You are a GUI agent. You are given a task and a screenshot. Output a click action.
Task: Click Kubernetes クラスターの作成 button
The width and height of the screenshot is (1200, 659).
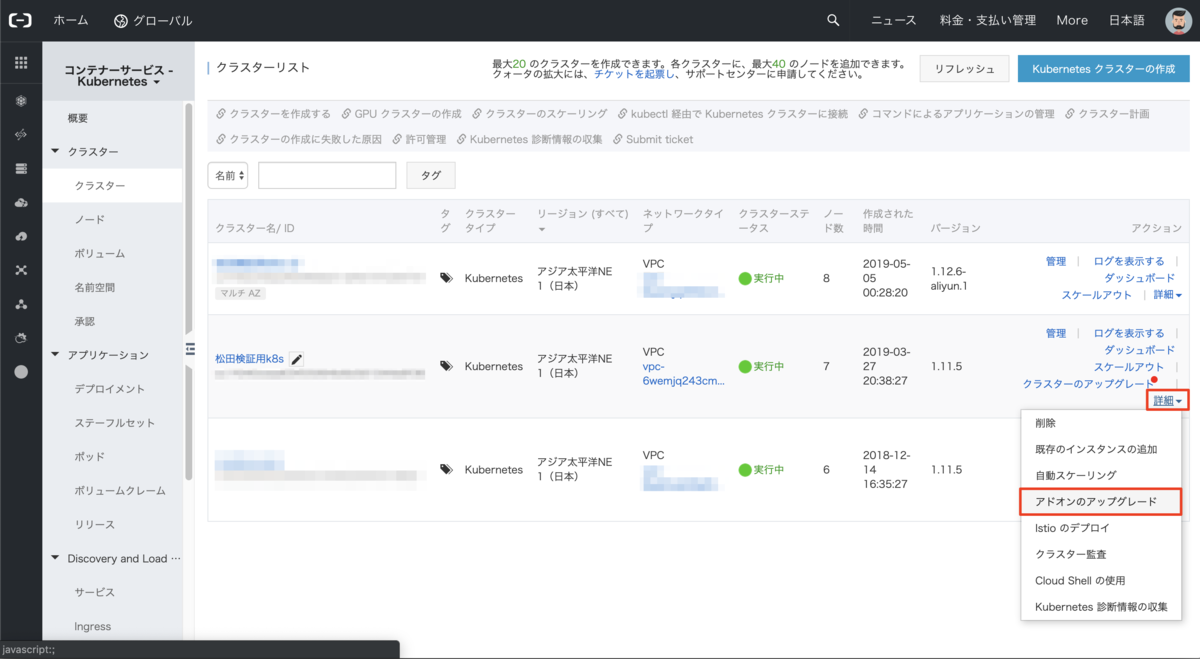[x=1103, y=68]
